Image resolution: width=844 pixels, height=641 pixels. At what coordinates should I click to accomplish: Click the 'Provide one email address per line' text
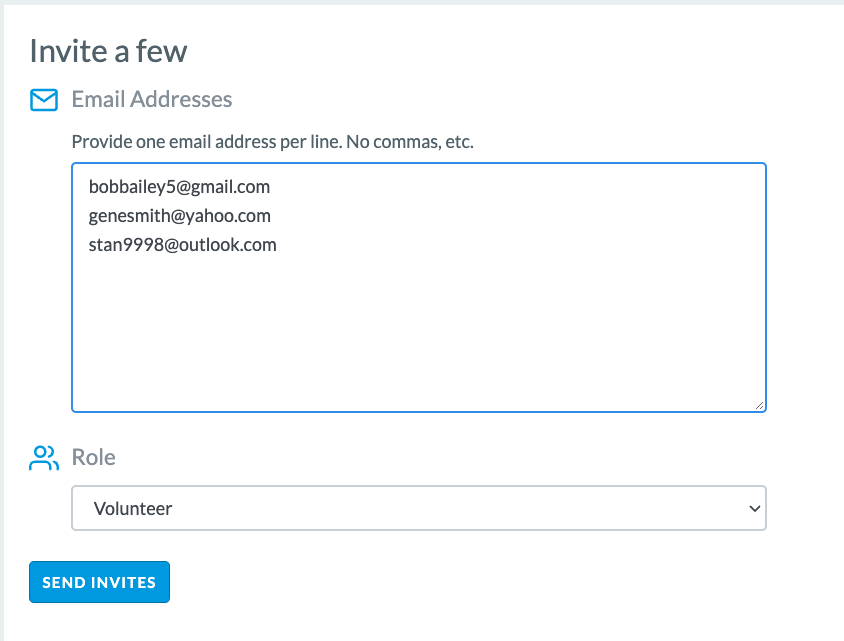pyautogui.click(x=207, y=142)
